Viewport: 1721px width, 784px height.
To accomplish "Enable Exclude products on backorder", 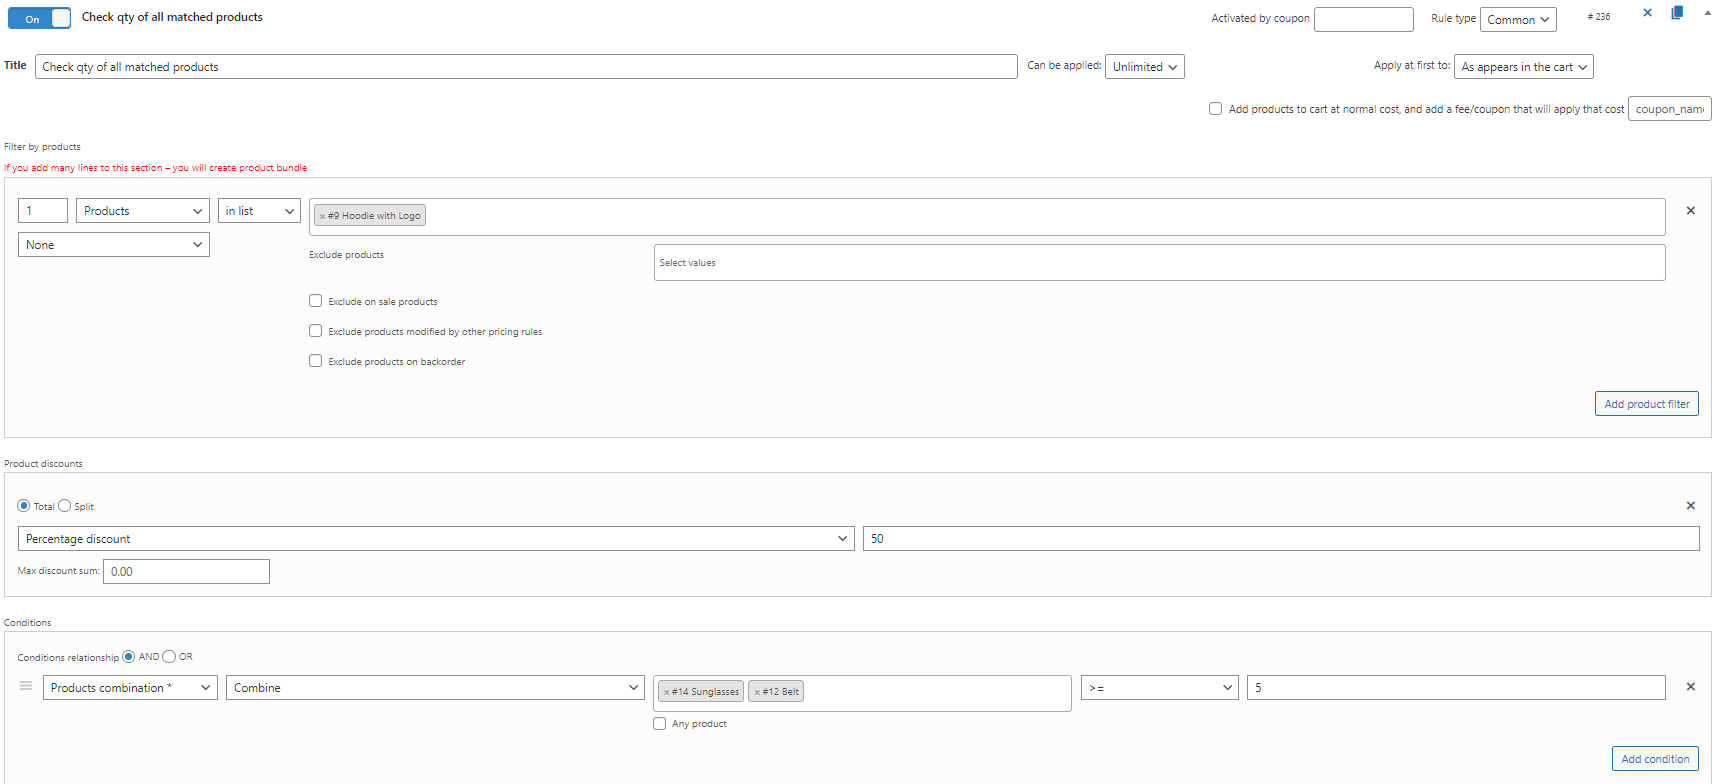I will click(315, 361).
